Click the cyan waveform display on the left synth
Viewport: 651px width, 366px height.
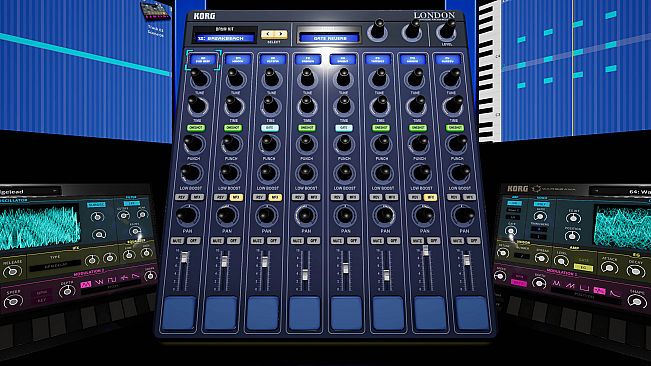(40, 226)
